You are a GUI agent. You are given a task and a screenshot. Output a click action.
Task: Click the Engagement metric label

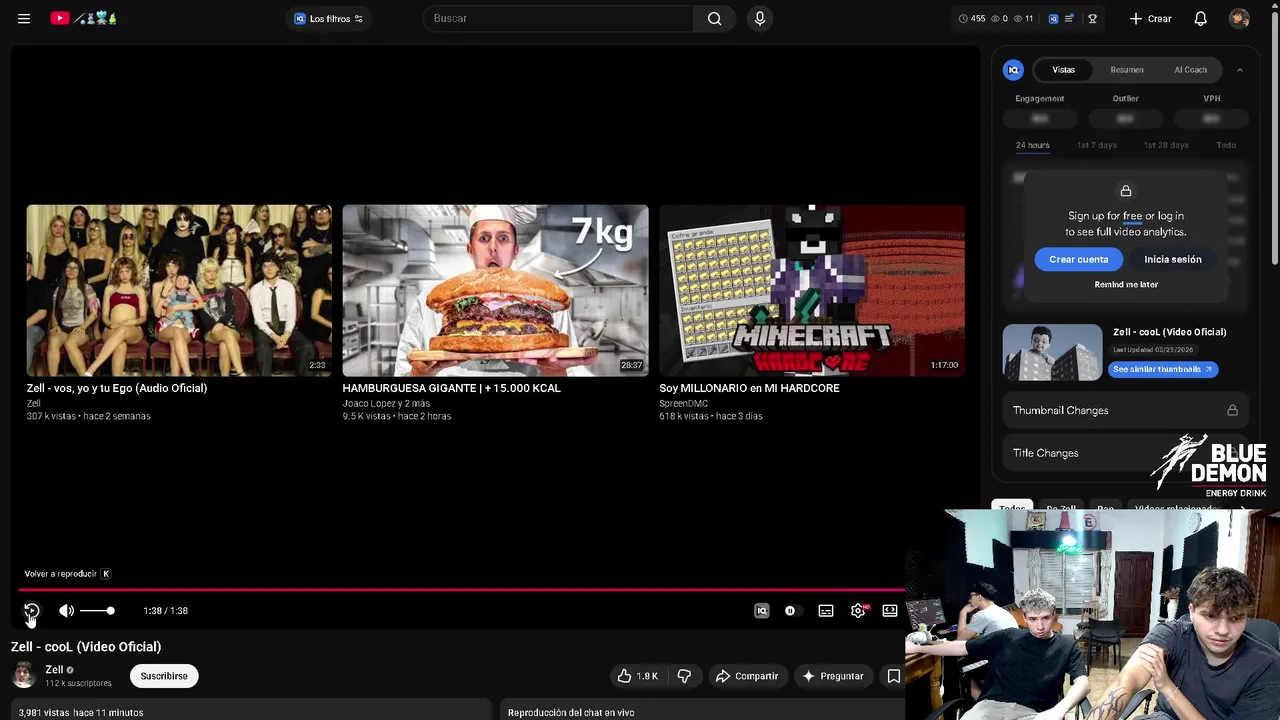1039,98
